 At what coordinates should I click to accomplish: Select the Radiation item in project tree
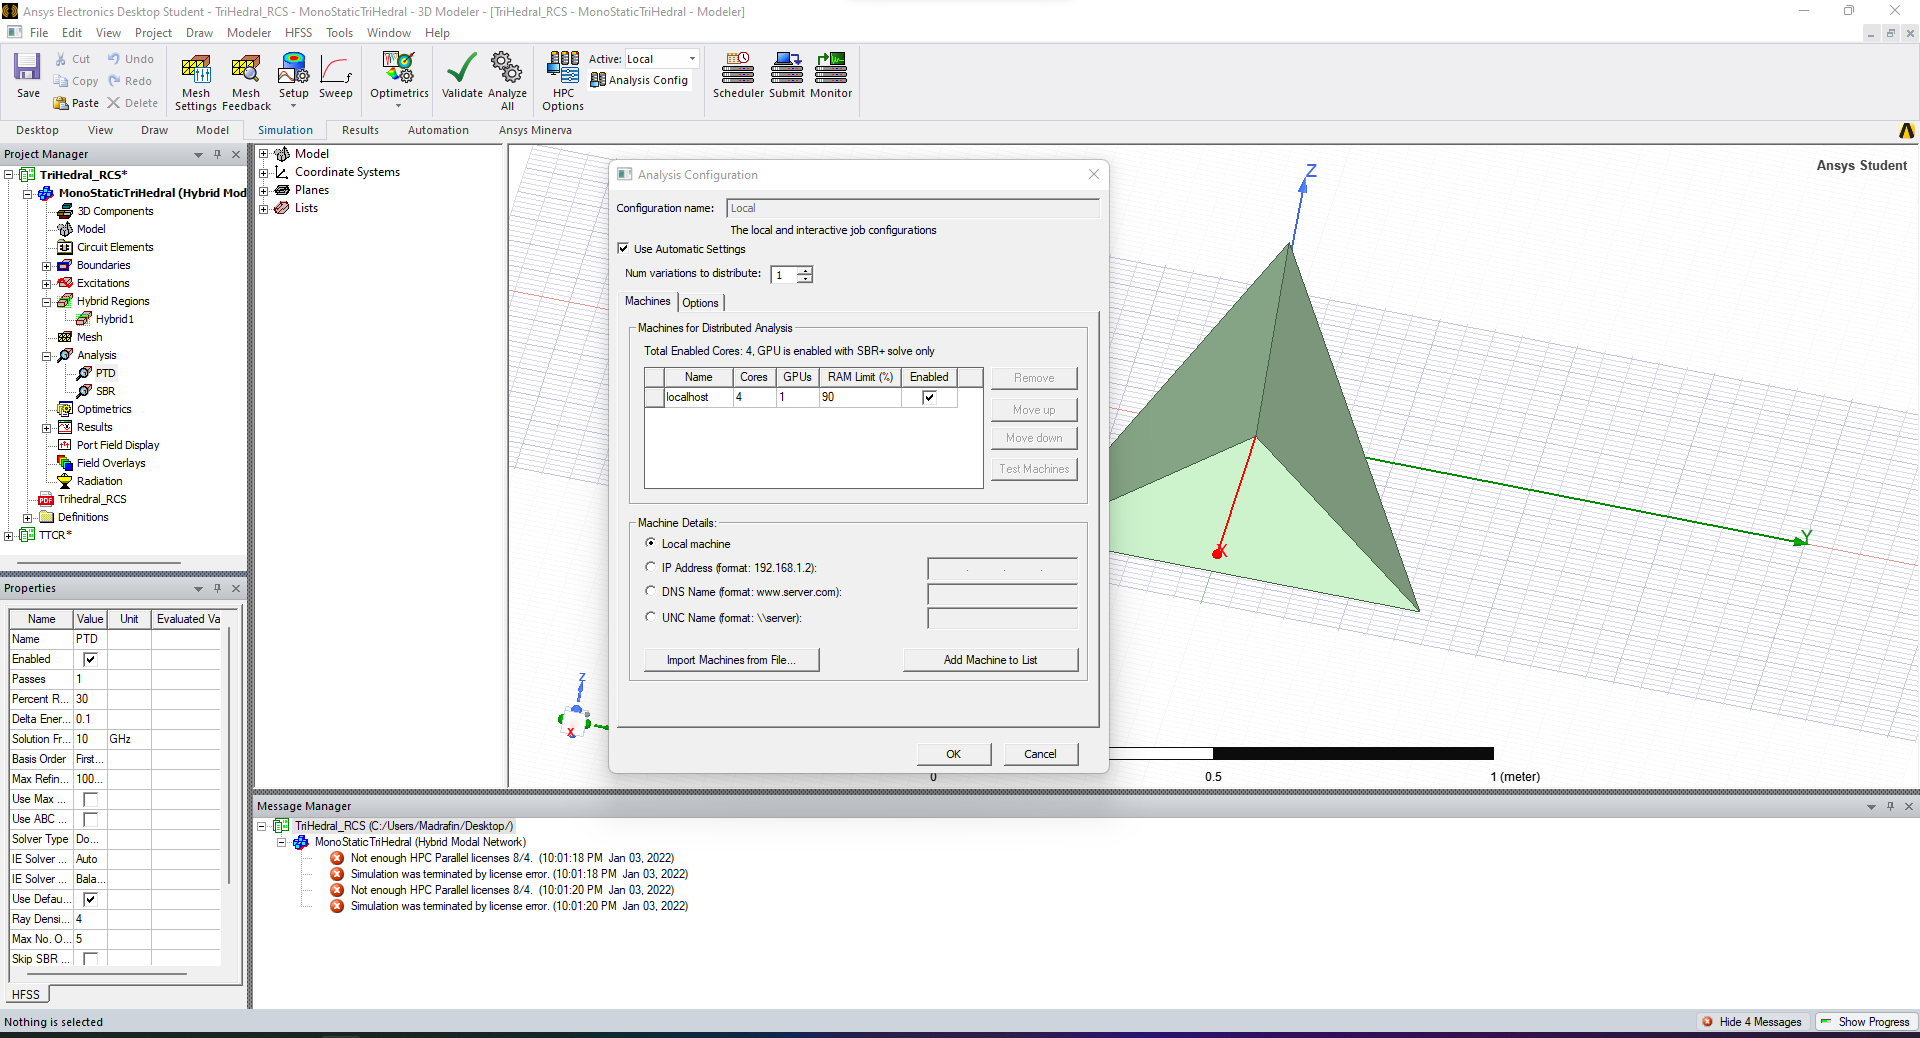tap(100, 481)
